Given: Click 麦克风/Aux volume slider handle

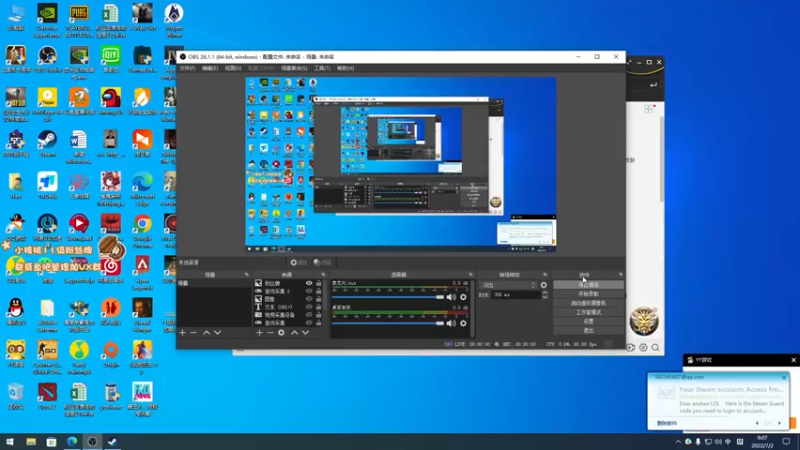Looking at the screenshot, I should point(440,297).
